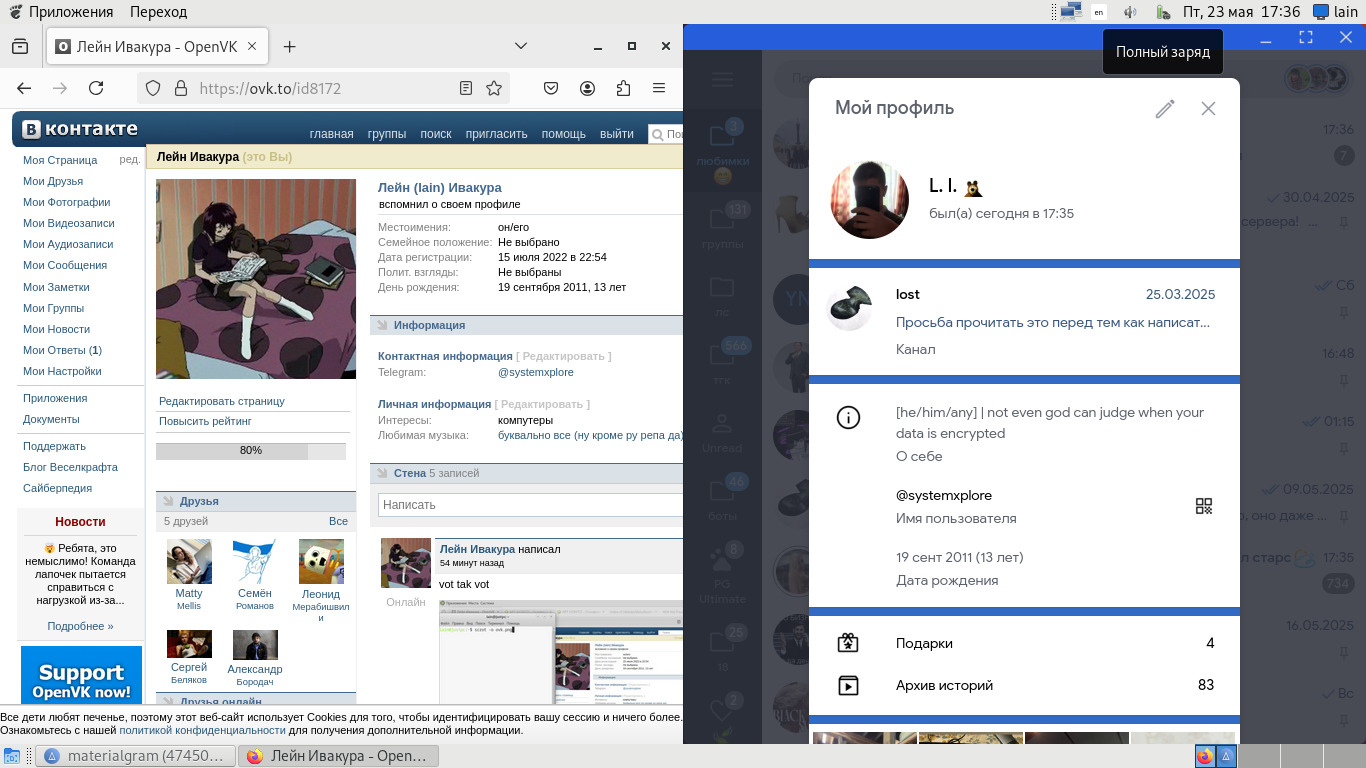Select the группы tab in OpenVK header
Screen dimensions: 1366x768
tap(386, 134)
